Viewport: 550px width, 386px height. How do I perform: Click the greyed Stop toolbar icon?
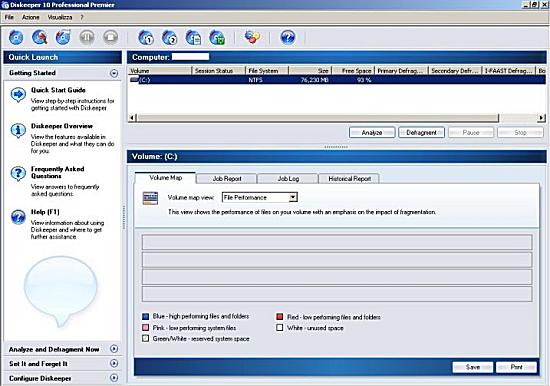point(110,37)
